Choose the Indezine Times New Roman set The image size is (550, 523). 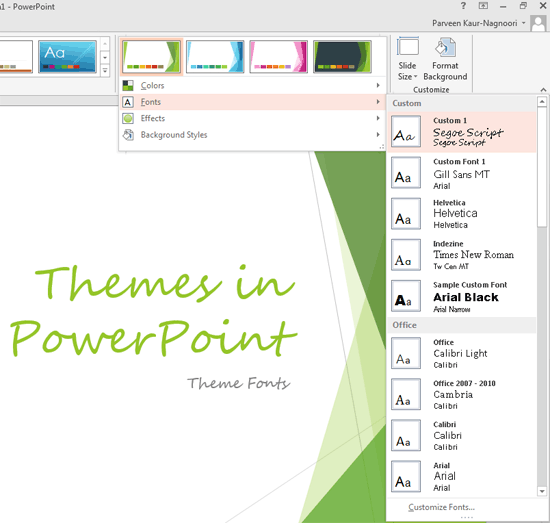tap(462, 255)
